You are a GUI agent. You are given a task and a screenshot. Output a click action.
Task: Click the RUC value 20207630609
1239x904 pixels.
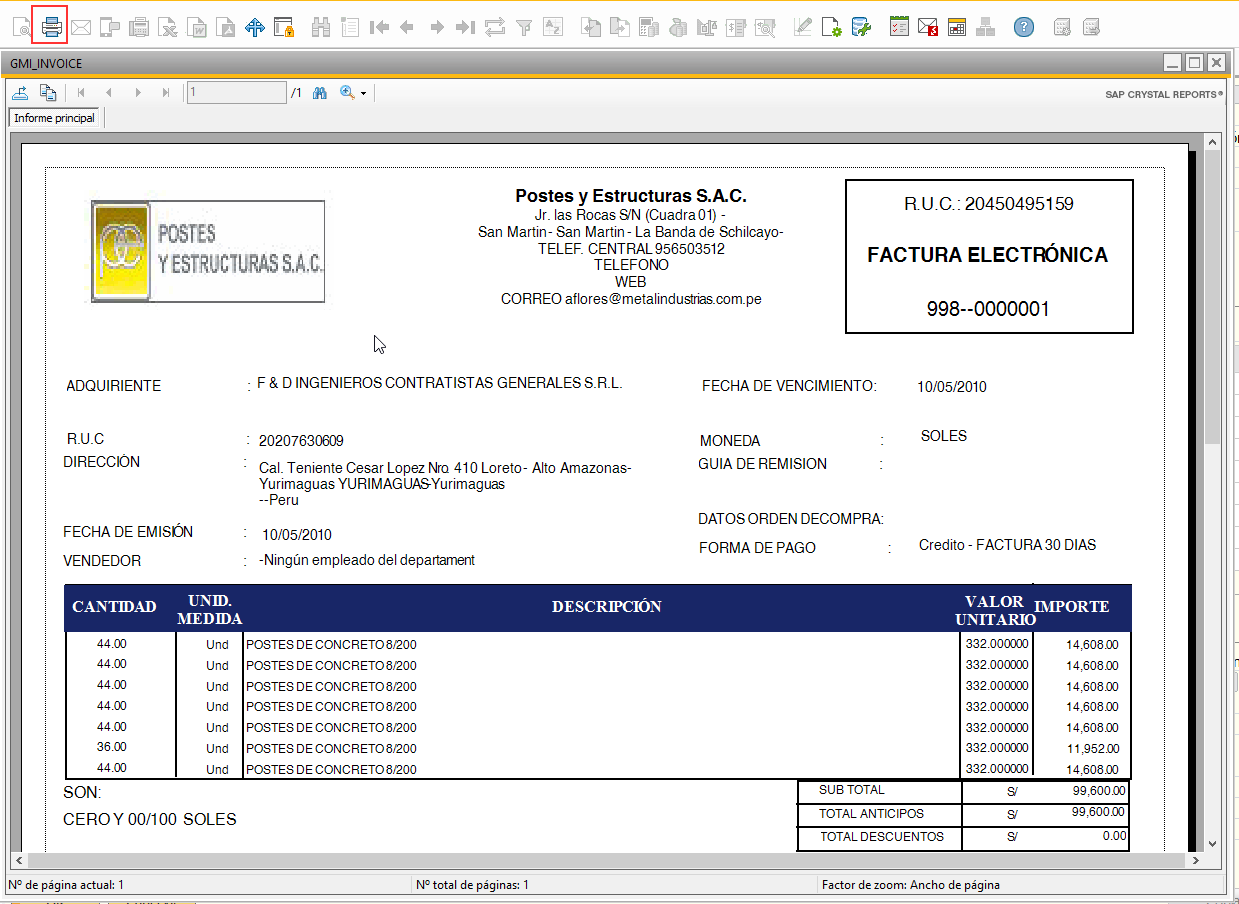(x=301, y=441)
